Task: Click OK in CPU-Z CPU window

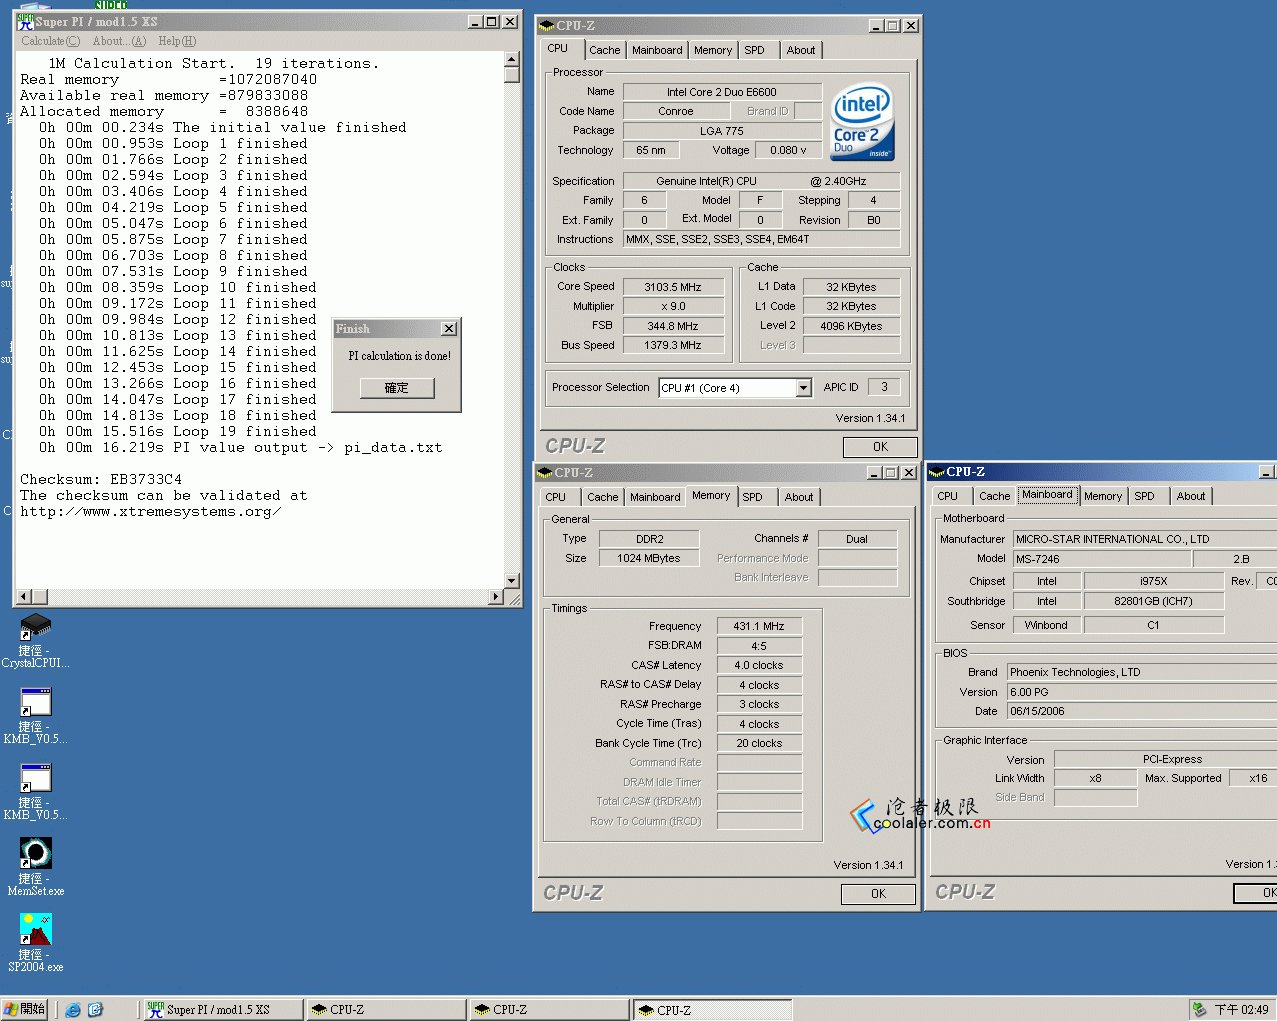Action: point(880,447)
